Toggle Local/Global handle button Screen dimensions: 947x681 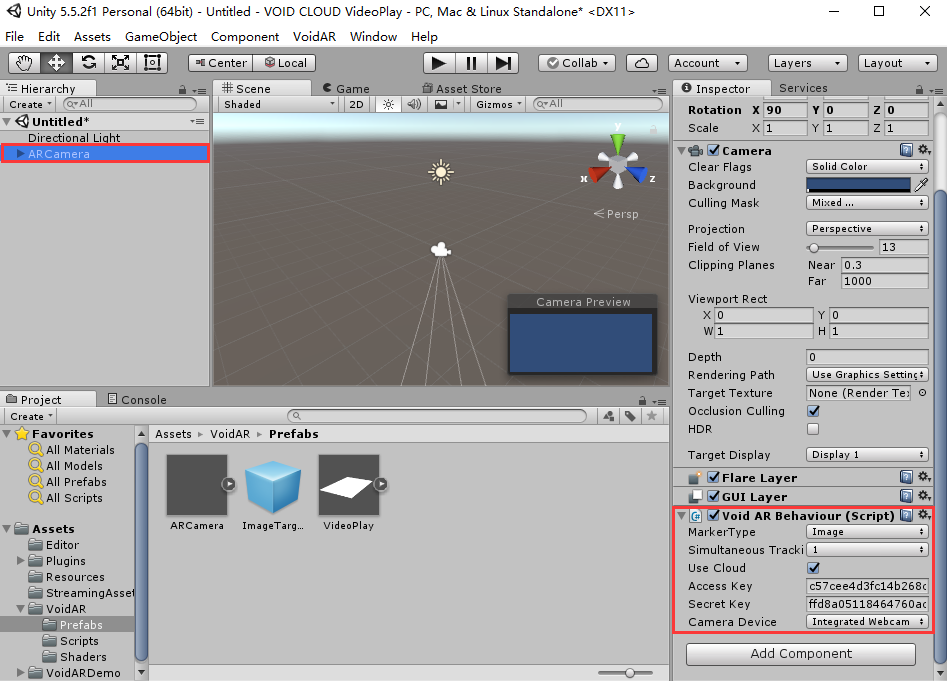284,63
